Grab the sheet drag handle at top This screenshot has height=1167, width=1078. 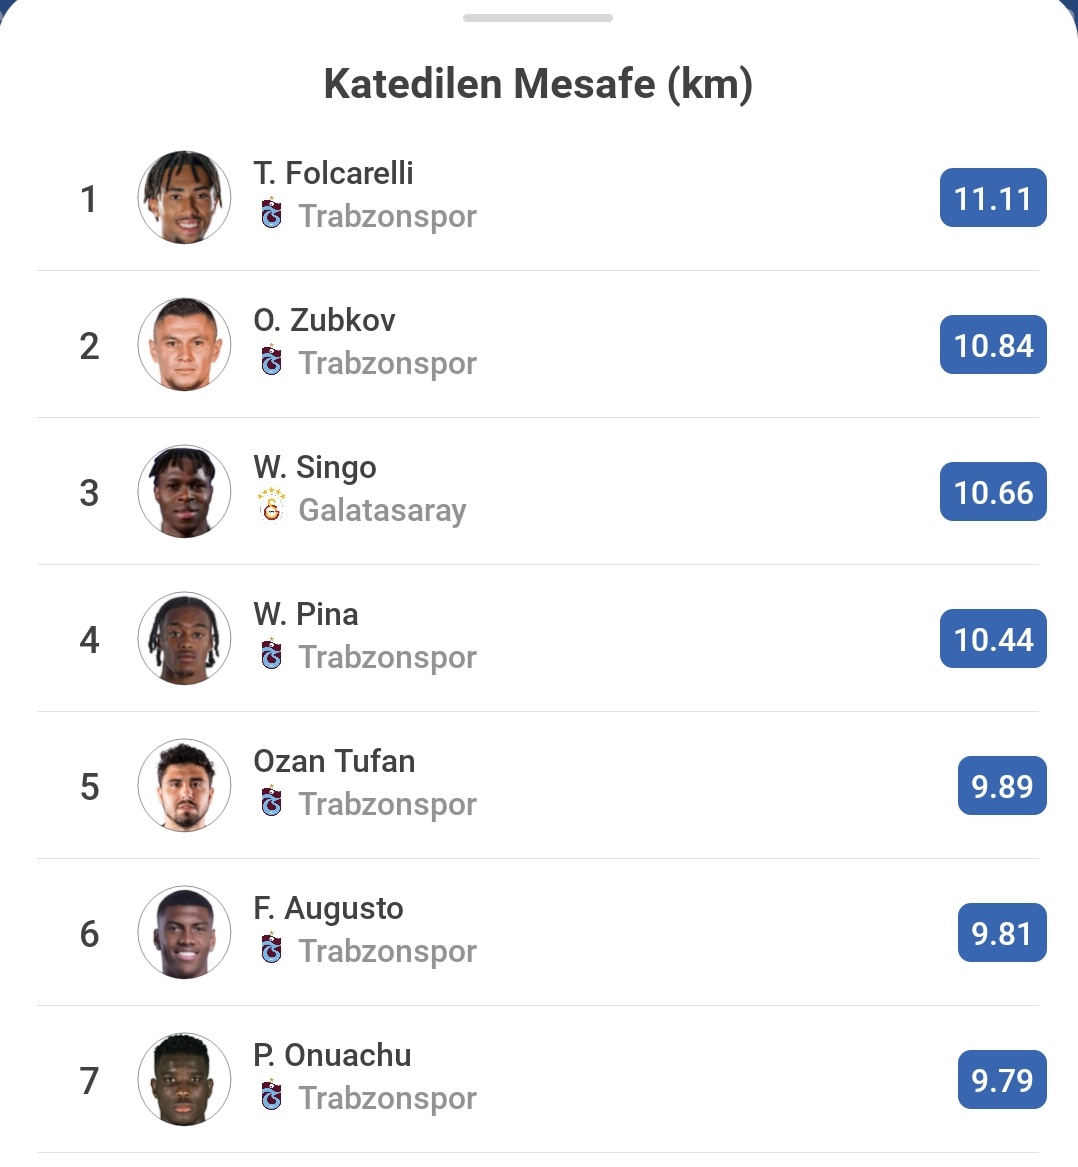click(x=538, y=18)
